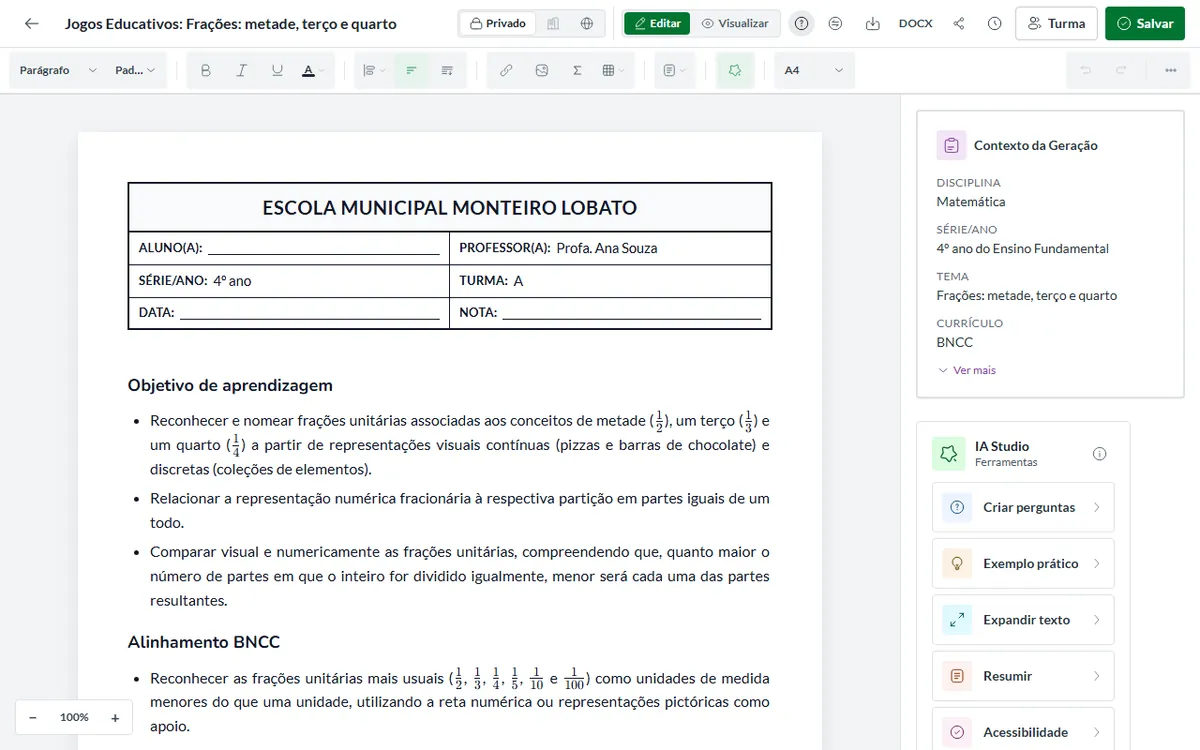The width and height of the screenshot is (1200, 750).
Task: Click the redo arrow
Action: click(x=1121, y=70)
